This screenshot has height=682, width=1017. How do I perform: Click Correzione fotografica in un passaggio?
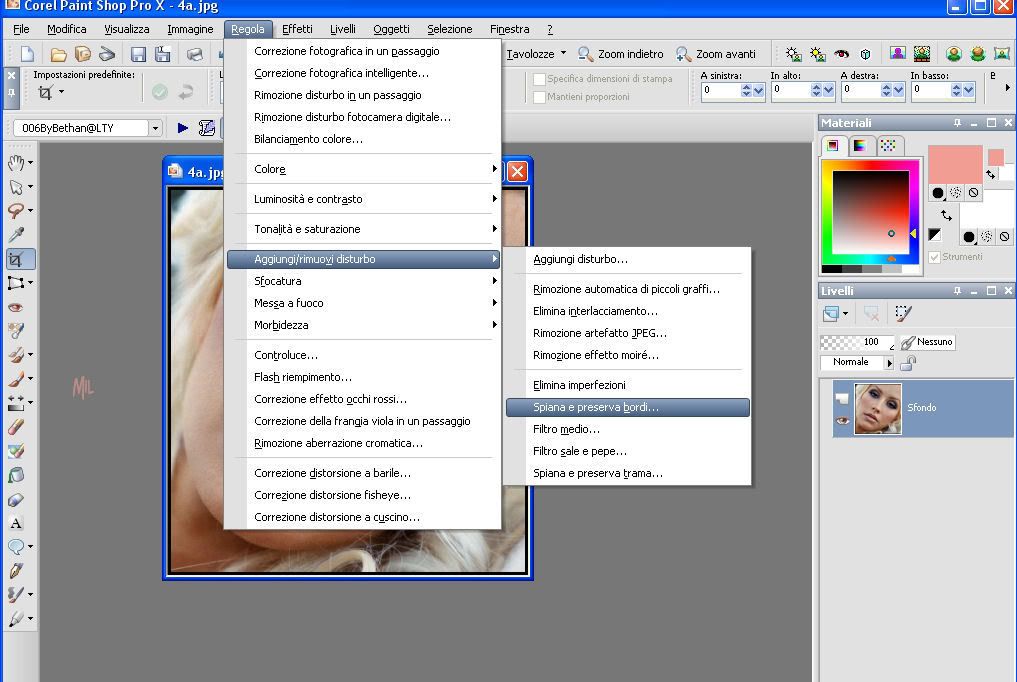point(363,51)
